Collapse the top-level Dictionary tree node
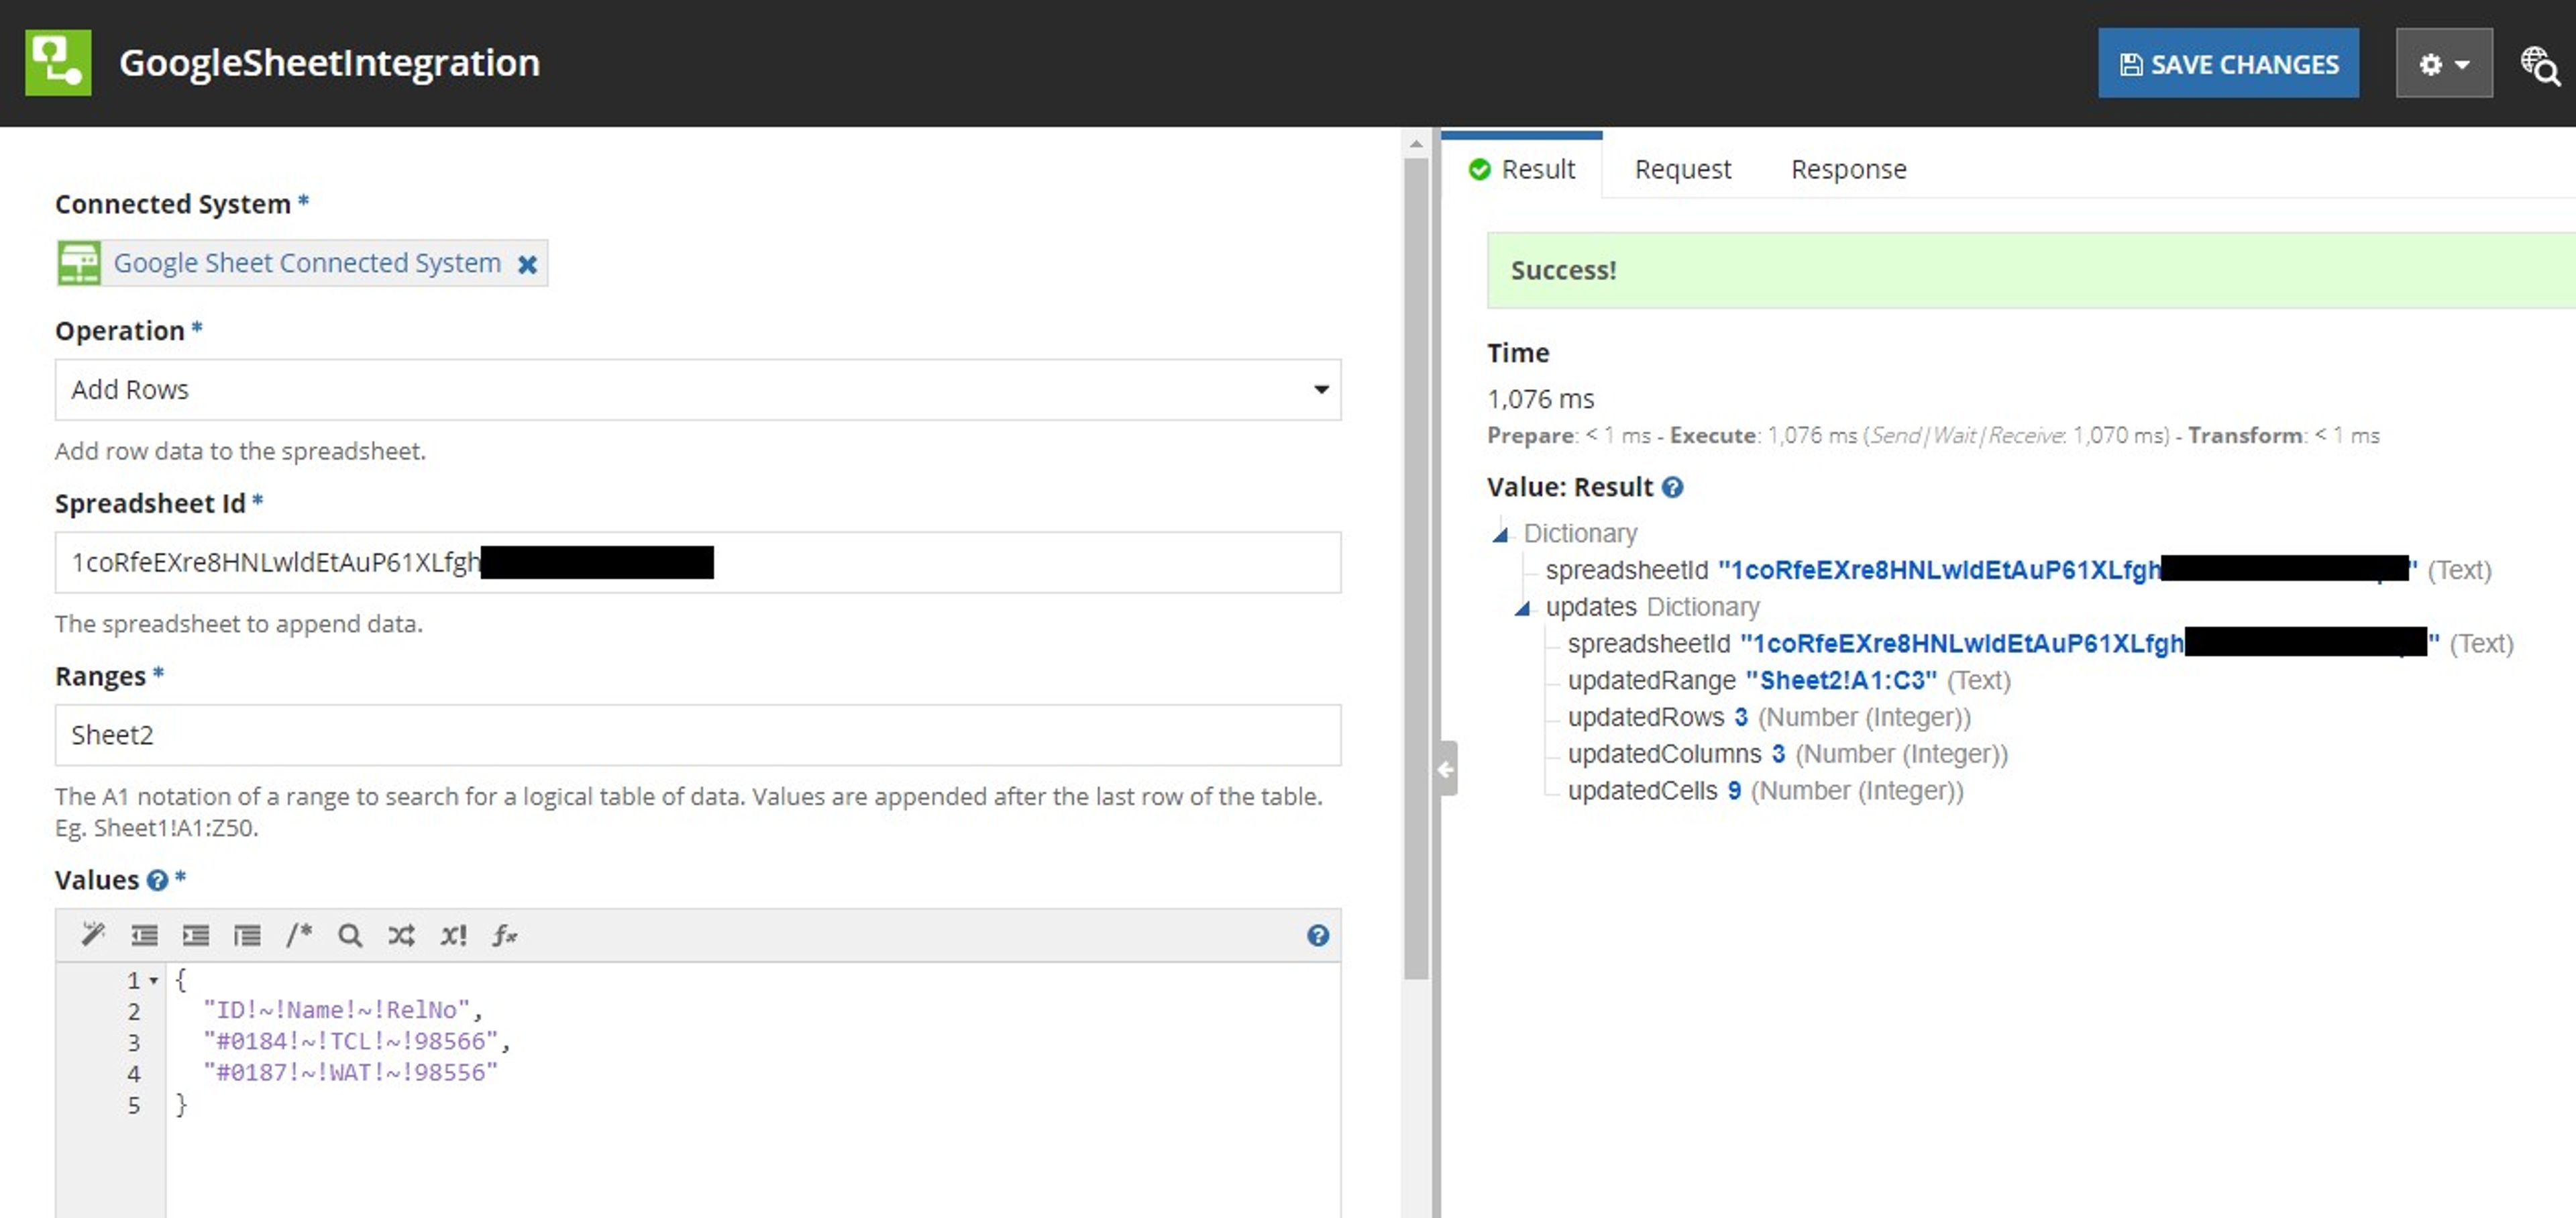 pos(1500,534)
